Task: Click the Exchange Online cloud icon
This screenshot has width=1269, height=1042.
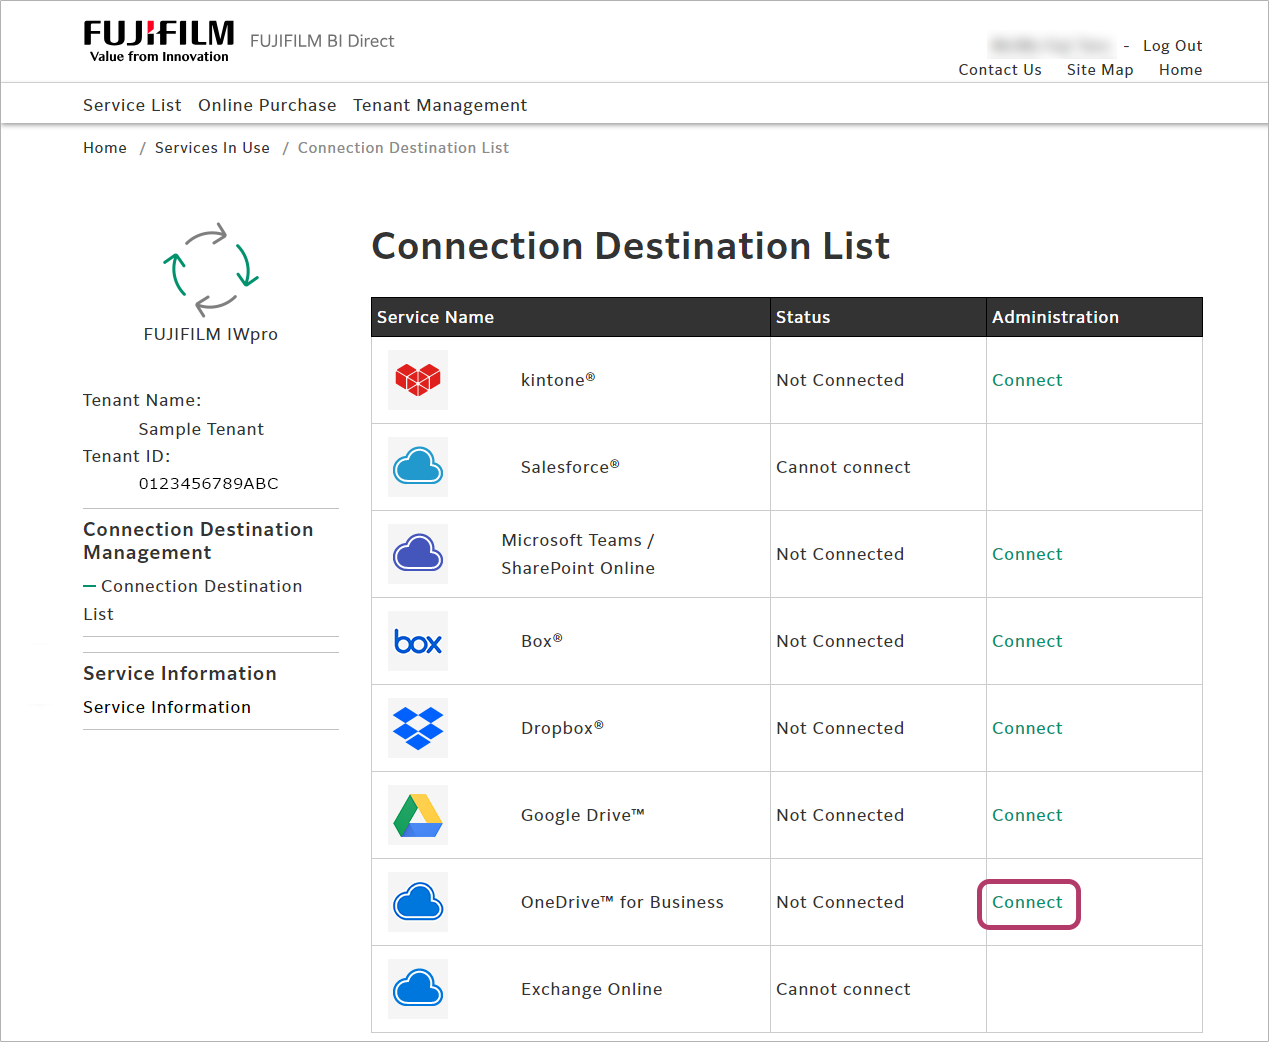Action: tap(418, 989)
